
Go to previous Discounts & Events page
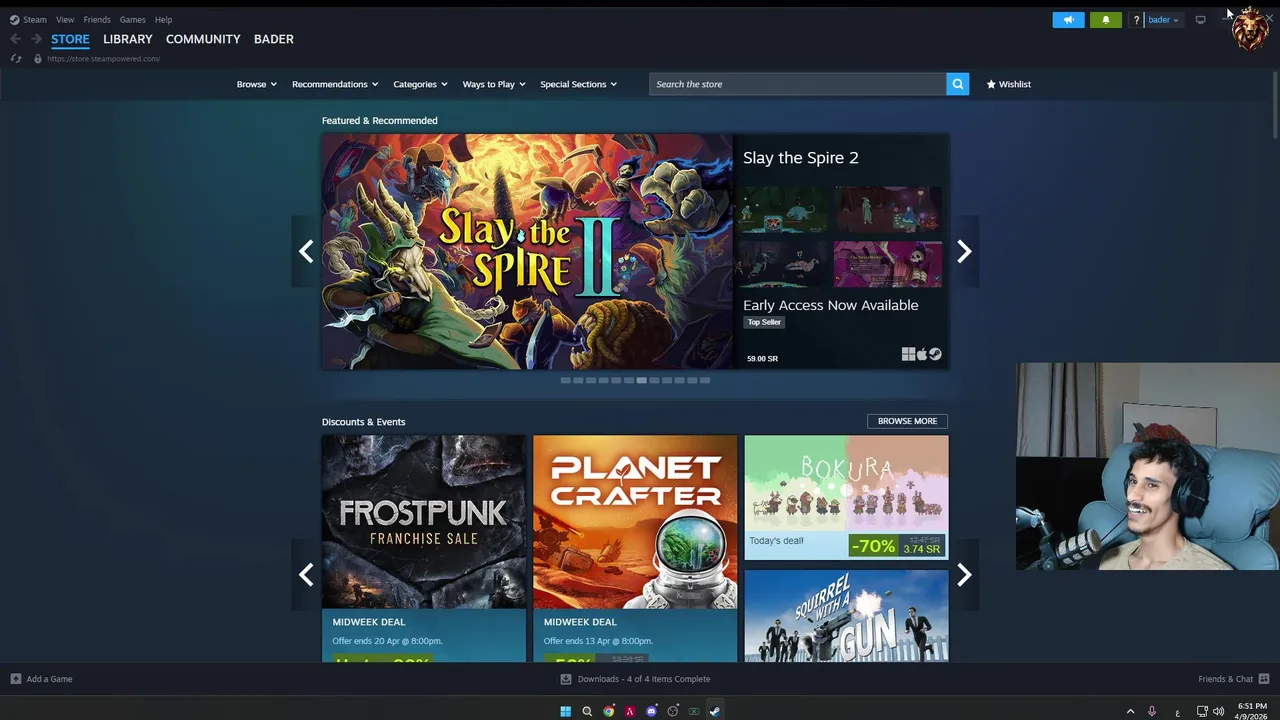(x=306, y=574)
